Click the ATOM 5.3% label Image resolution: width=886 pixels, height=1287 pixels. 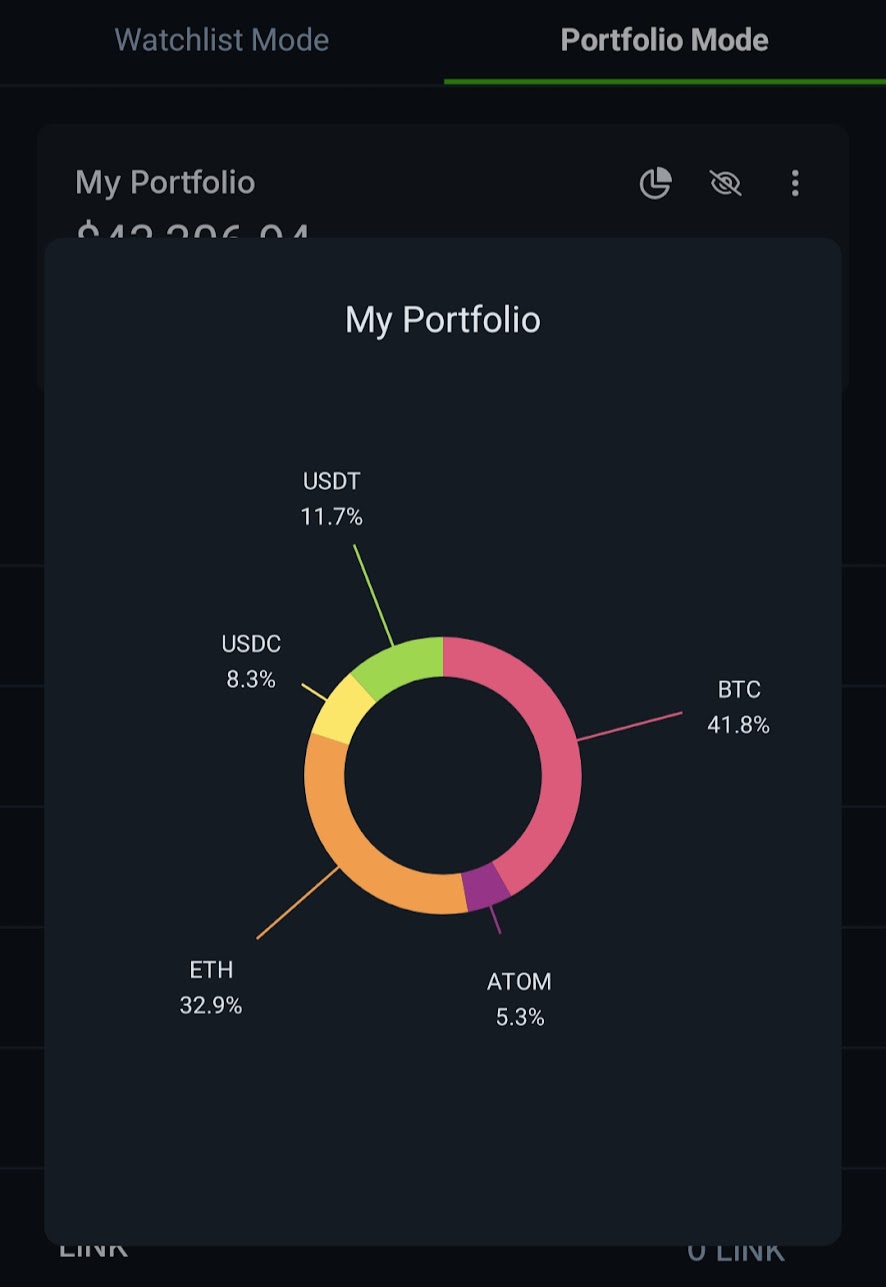tap(519, 999)
